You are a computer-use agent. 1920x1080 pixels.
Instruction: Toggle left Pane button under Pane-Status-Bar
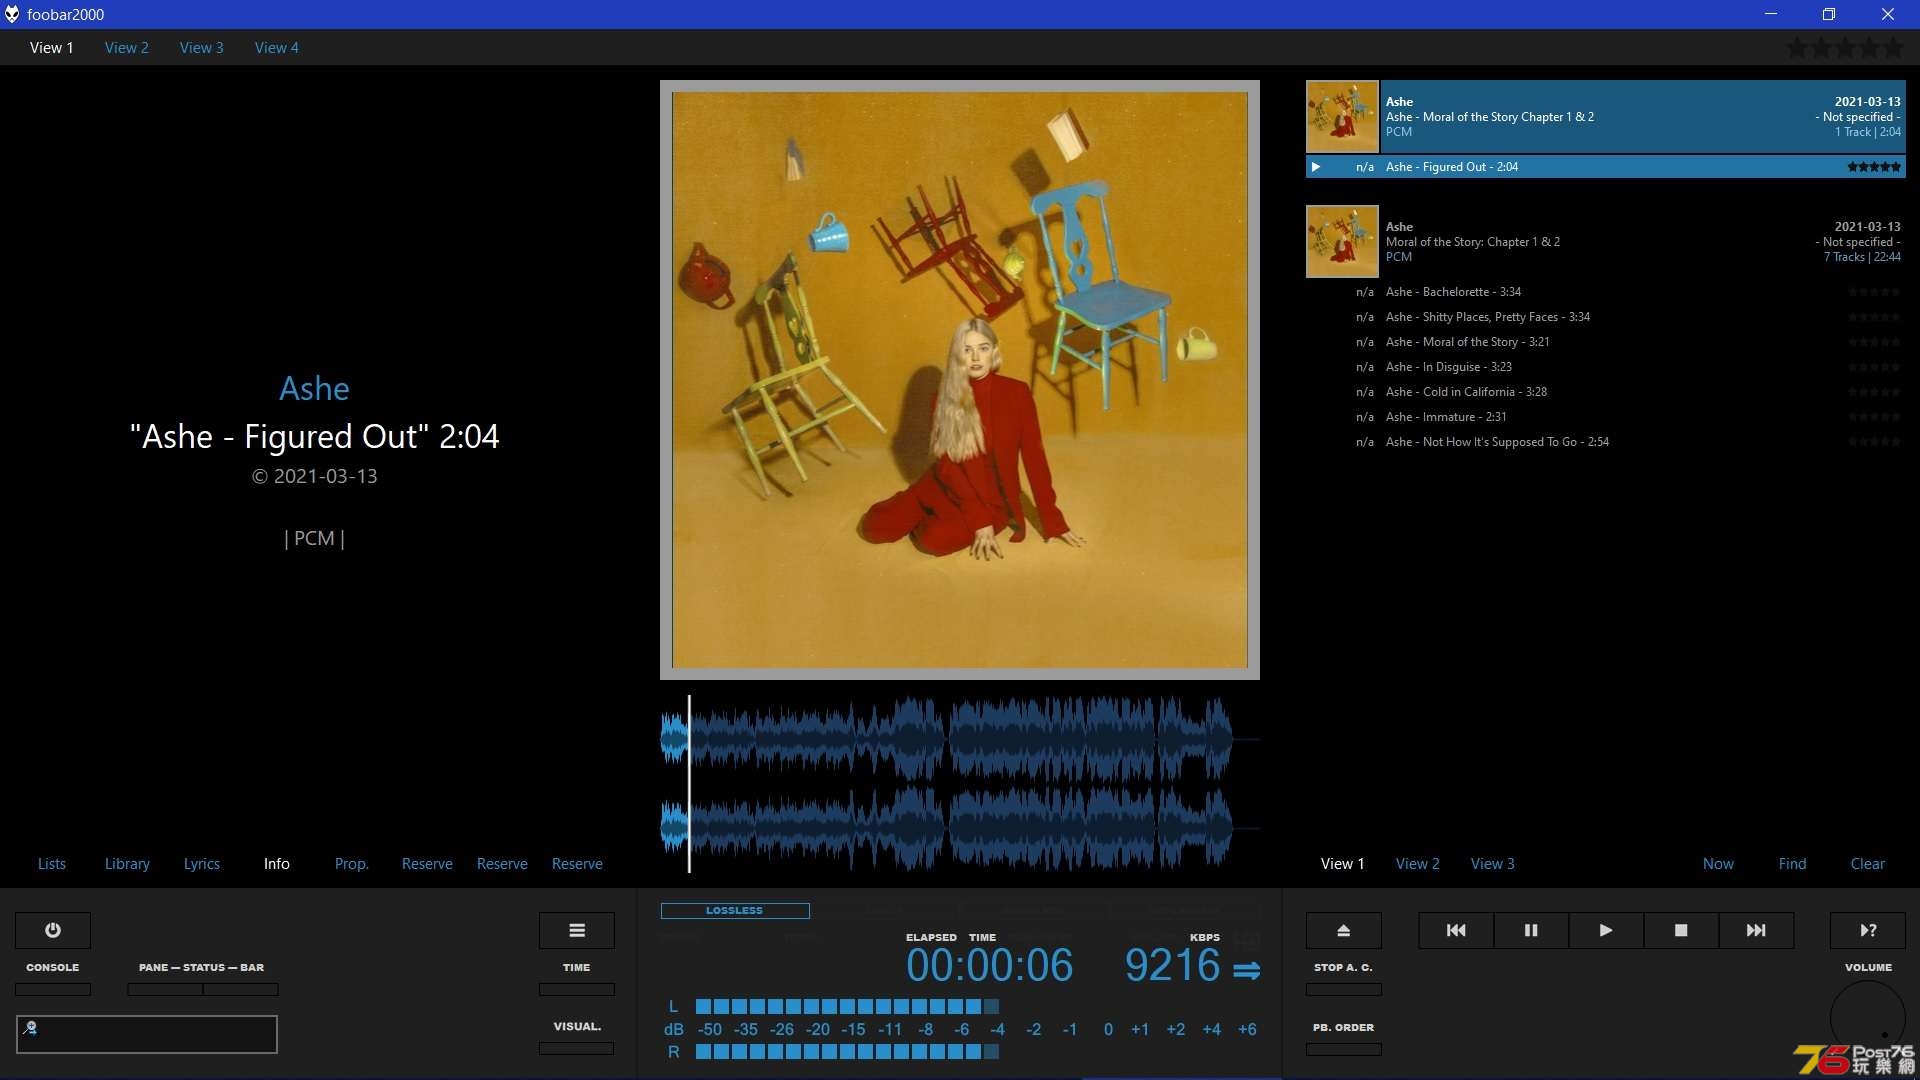coord(165,989)
